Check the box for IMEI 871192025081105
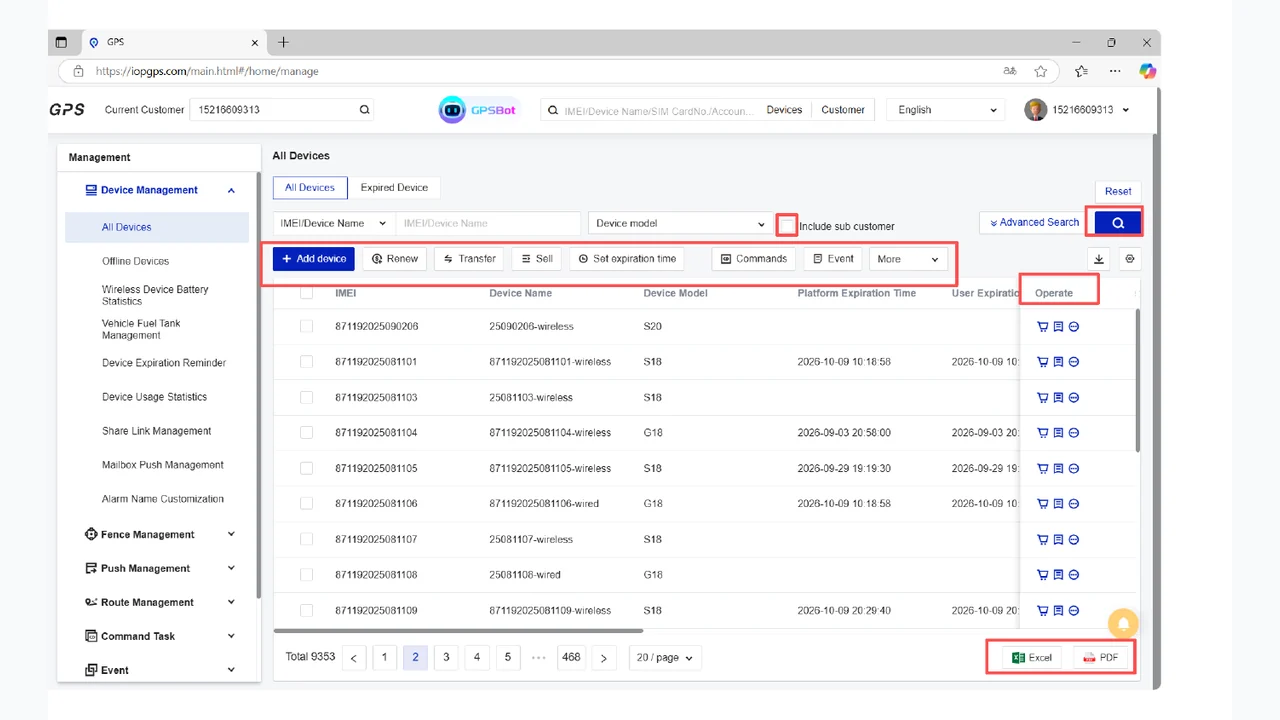Image resolution: width=1280 pixels, height=720 pixels. pyautogui.click(x=306, y=468)
